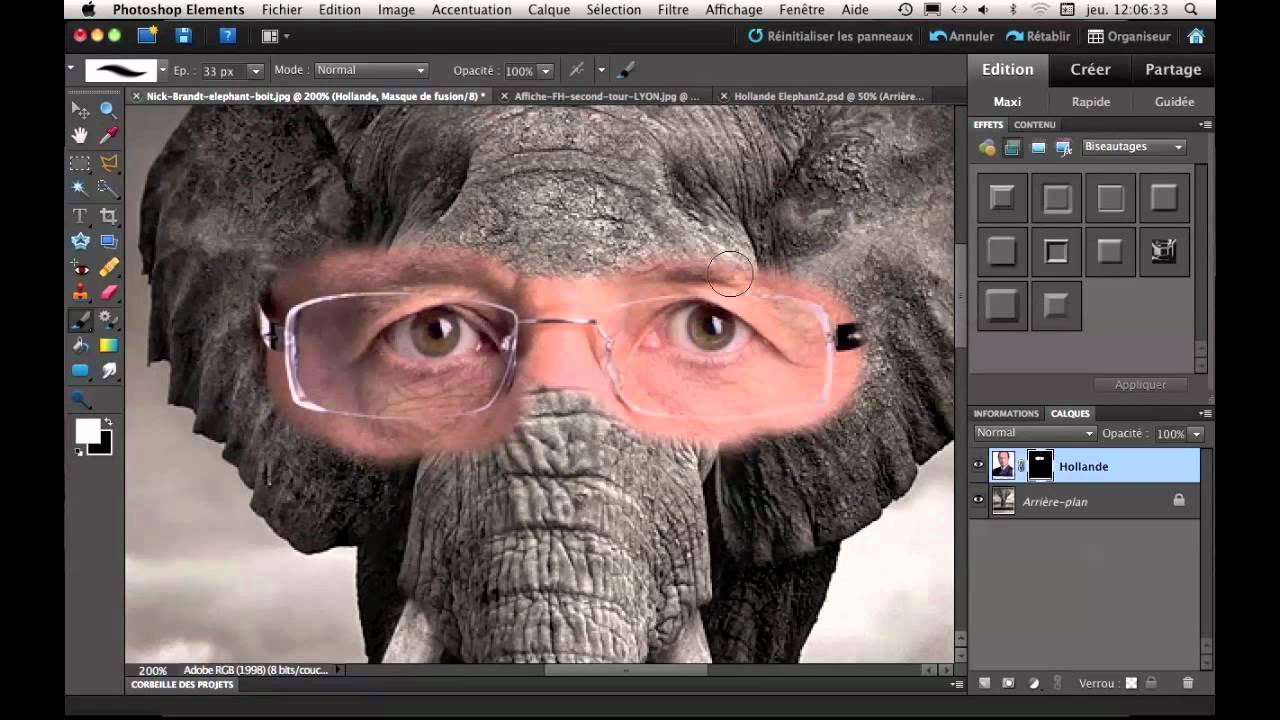Select the Crop tool

(x=108, y=215)
